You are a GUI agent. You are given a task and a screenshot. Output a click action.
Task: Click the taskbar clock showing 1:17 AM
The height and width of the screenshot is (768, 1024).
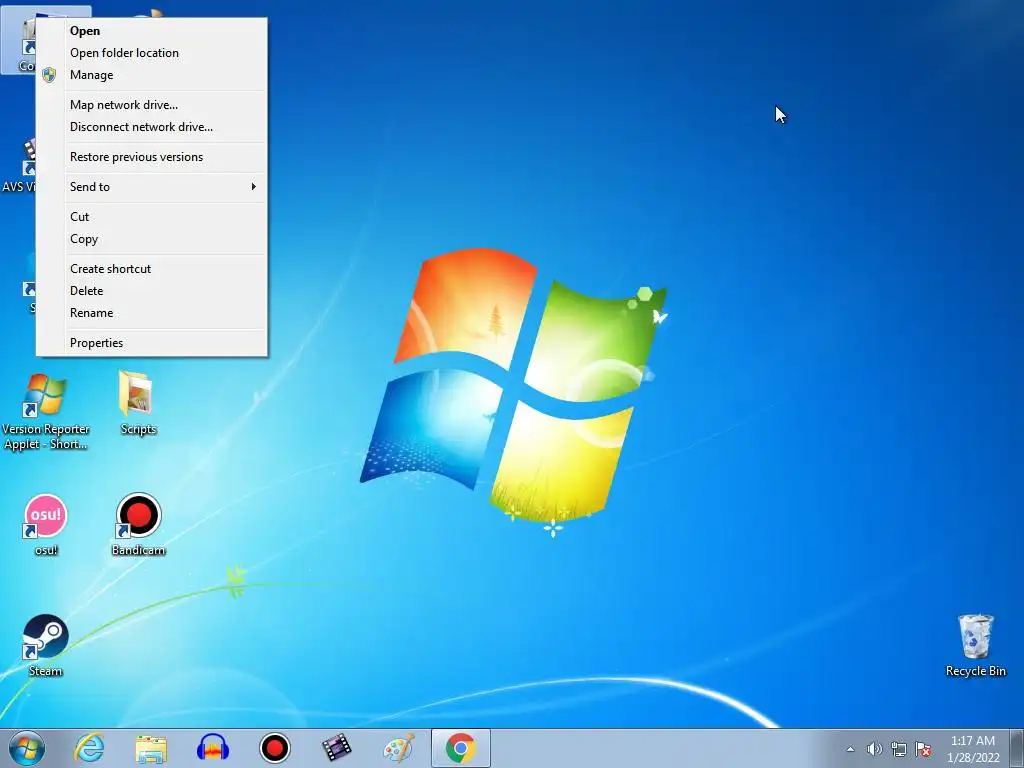(973, 749)
